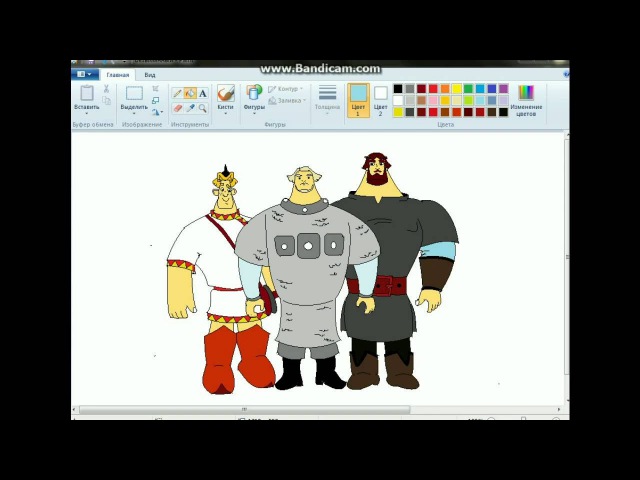This screenshot has width=640, height=480.
Task: Click the Paste clipboard icon
Action: pos(87,93)
